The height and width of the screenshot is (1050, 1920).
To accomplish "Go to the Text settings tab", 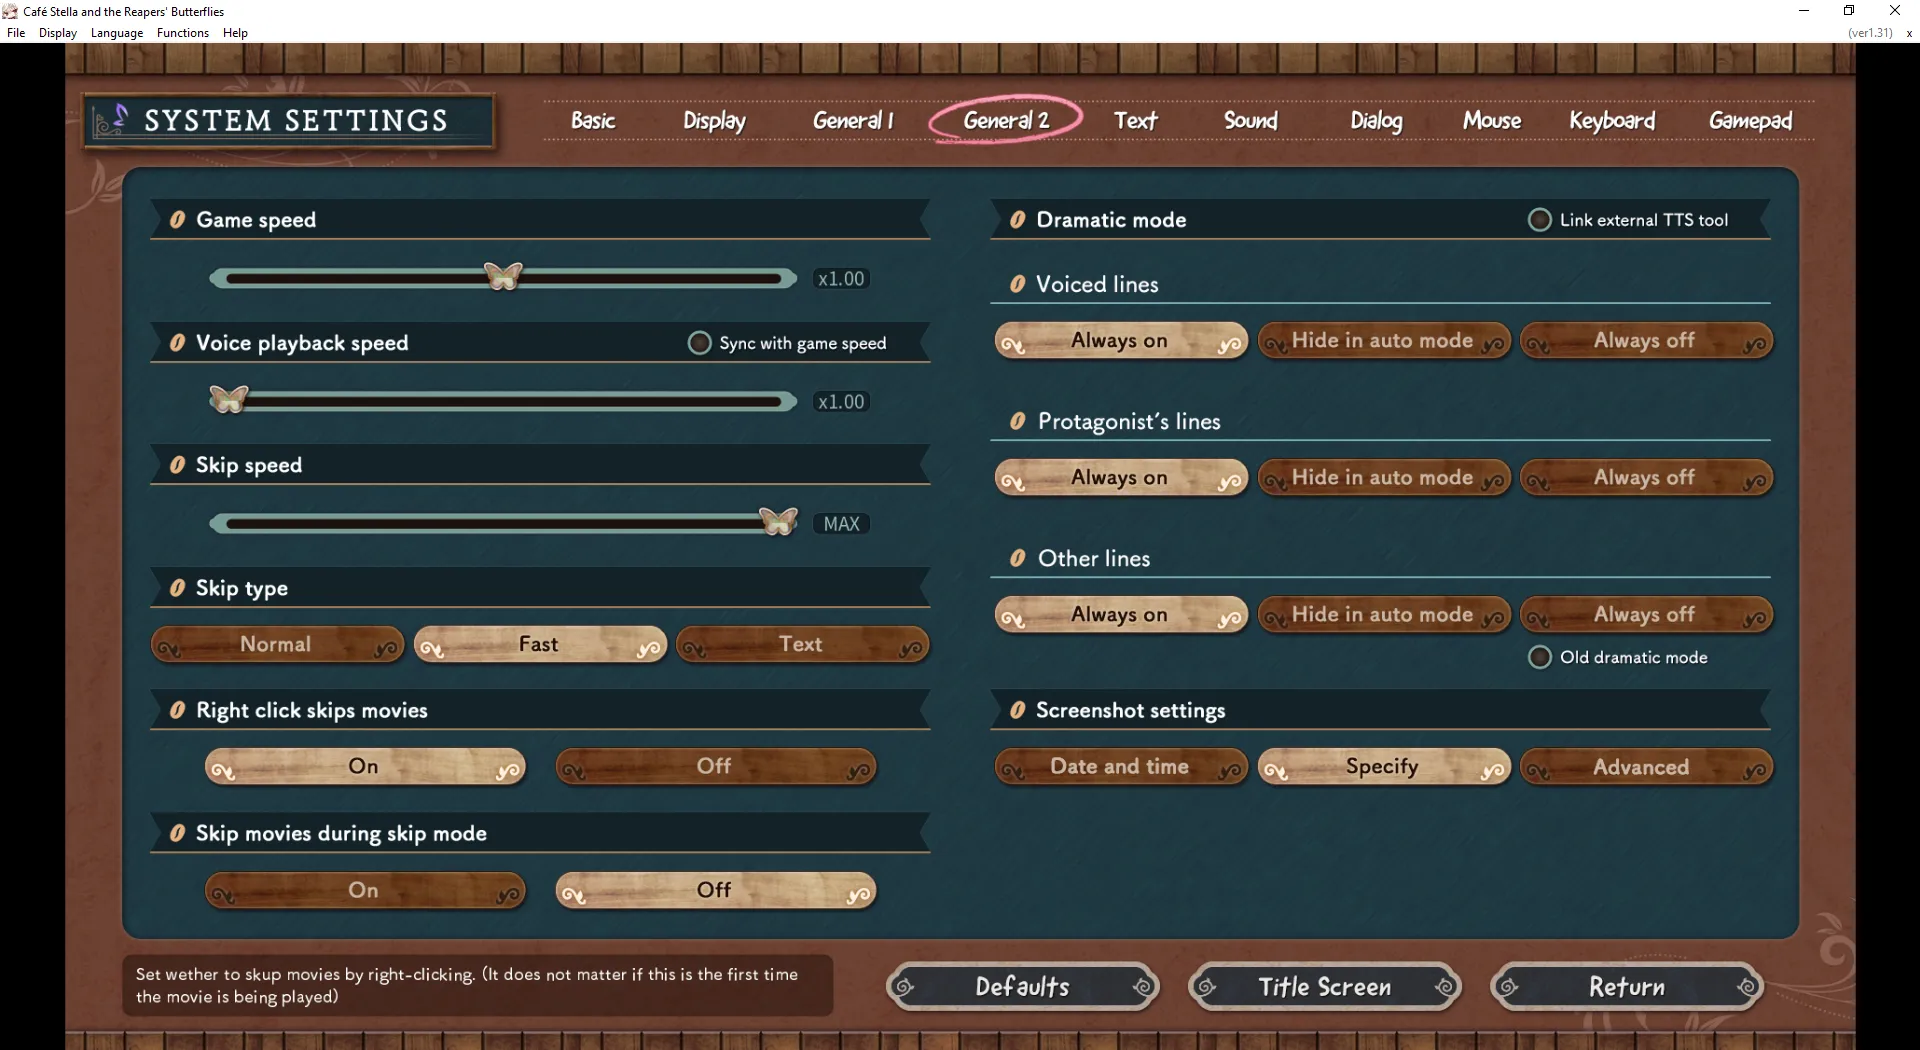I will click(x=1135, y=121).
